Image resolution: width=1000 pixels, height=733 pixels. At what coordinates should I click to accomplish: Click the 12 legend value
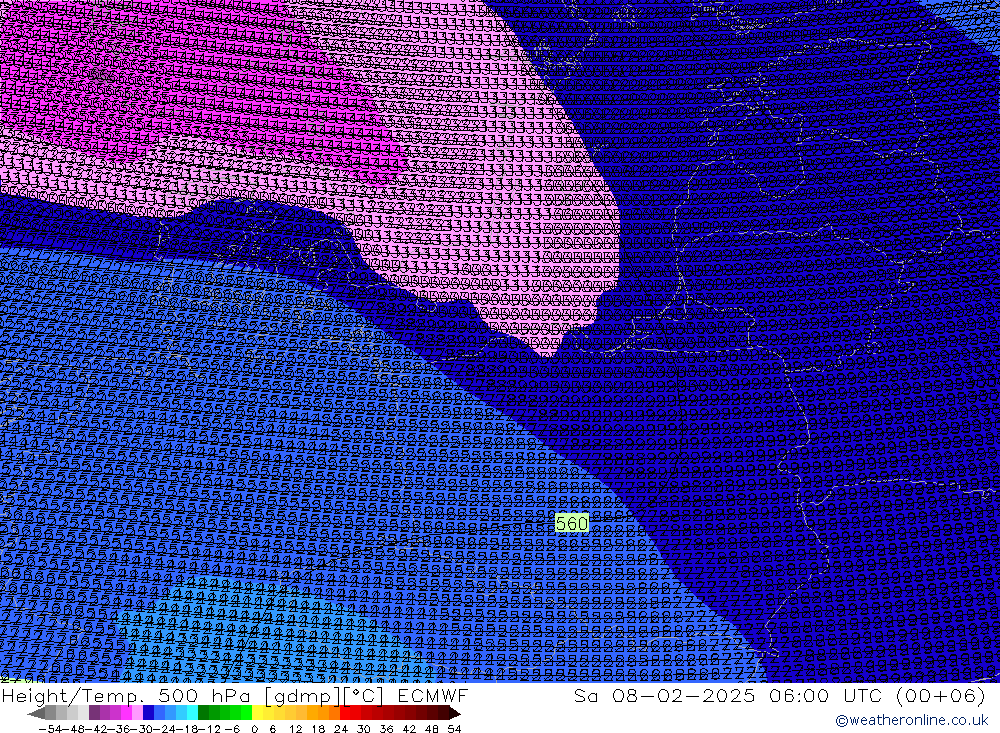click(296, 729)
